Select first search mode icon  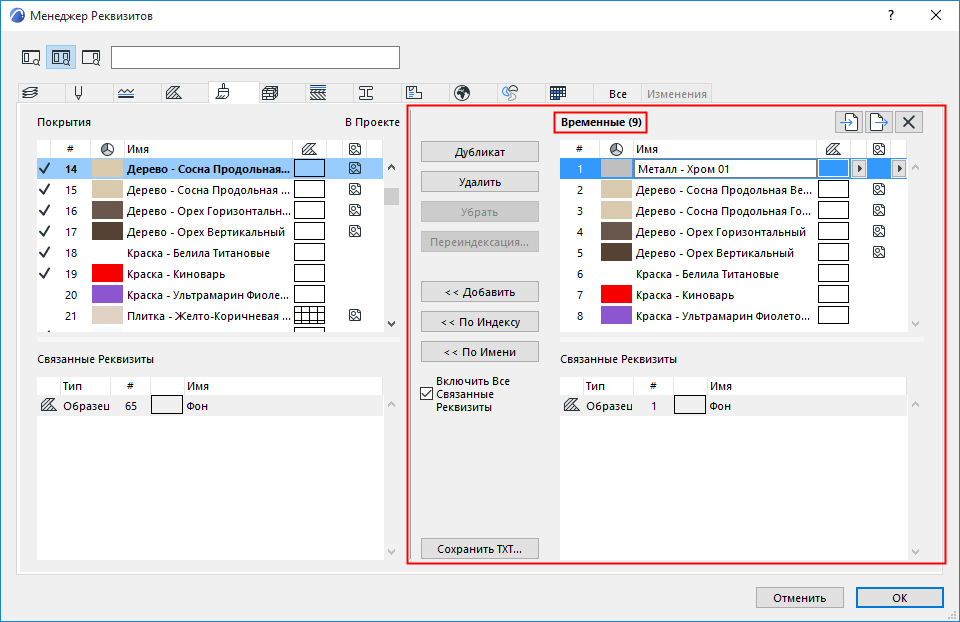coord(31,58)
